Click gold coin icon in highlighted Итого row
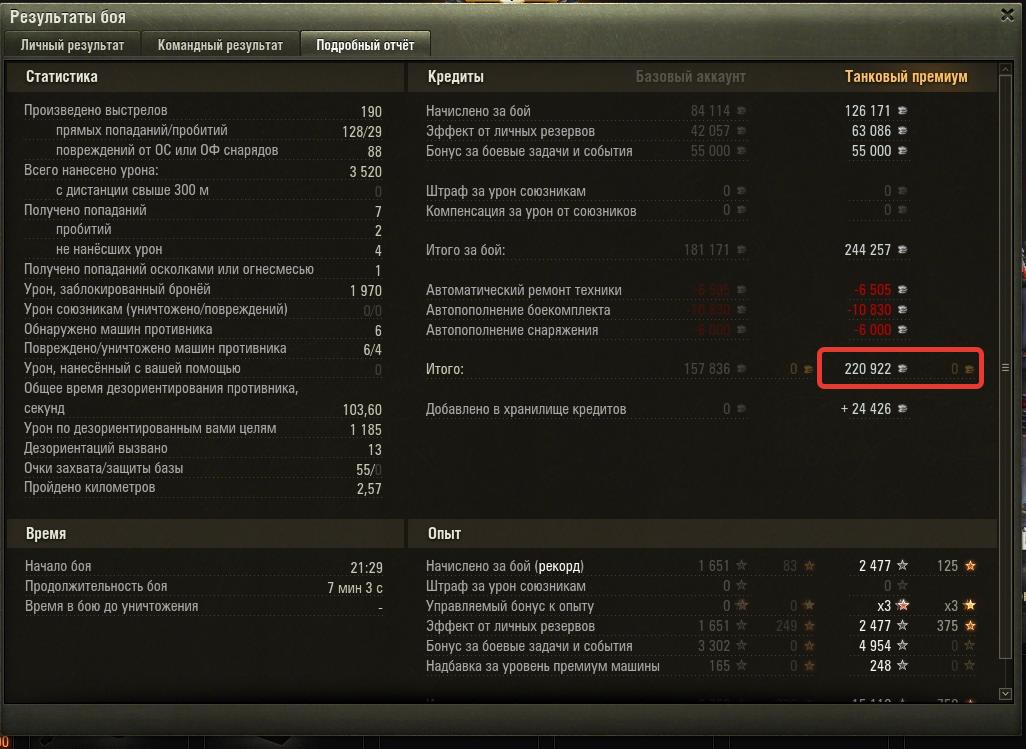The image size is (1026, 749). [969, 369]
